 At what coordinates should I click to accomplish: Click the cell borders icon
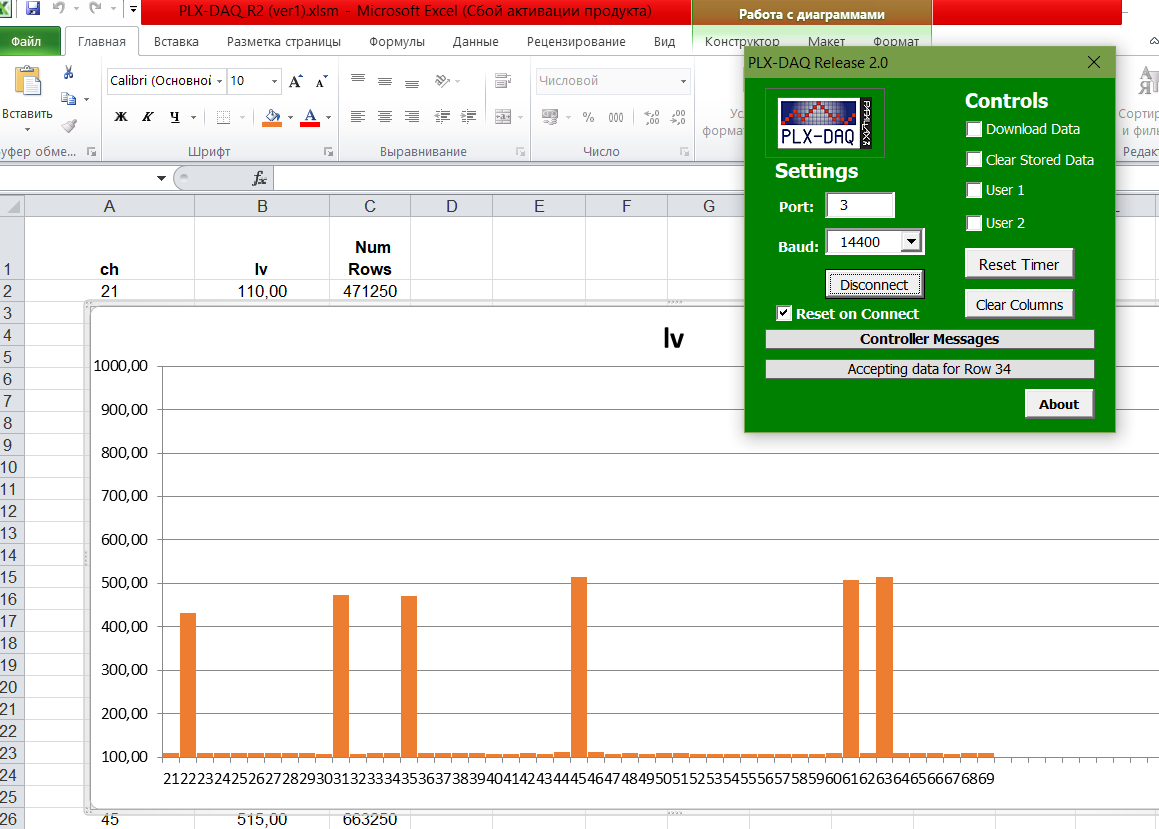pos(223,117)
